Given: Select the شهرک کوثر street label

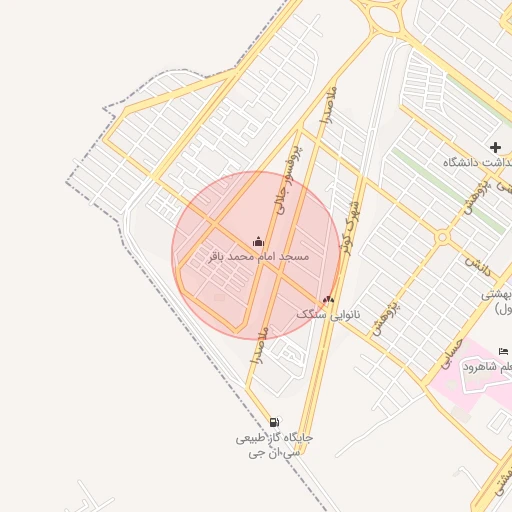Looking at the screenshot, I should (x=350, y=228).
